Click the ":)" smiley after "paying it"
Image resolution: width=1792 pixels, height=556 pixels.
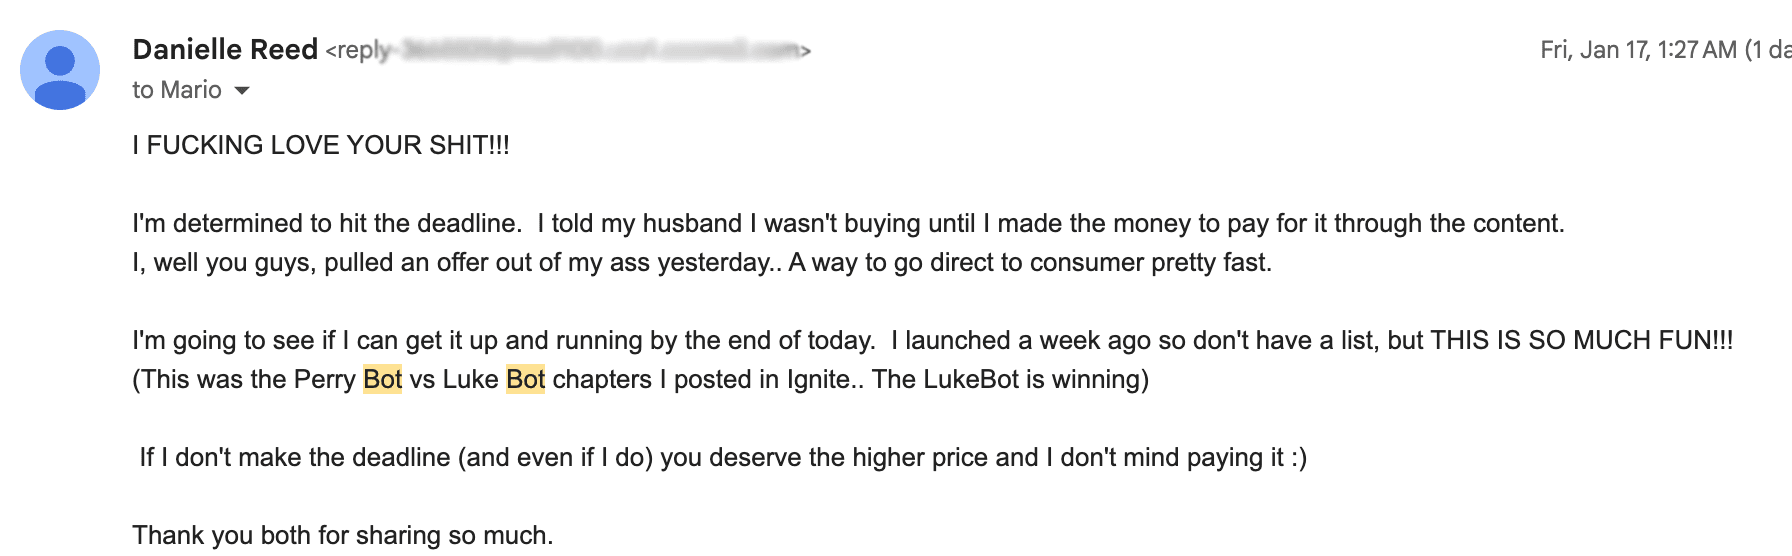[x=1298, y=458]
